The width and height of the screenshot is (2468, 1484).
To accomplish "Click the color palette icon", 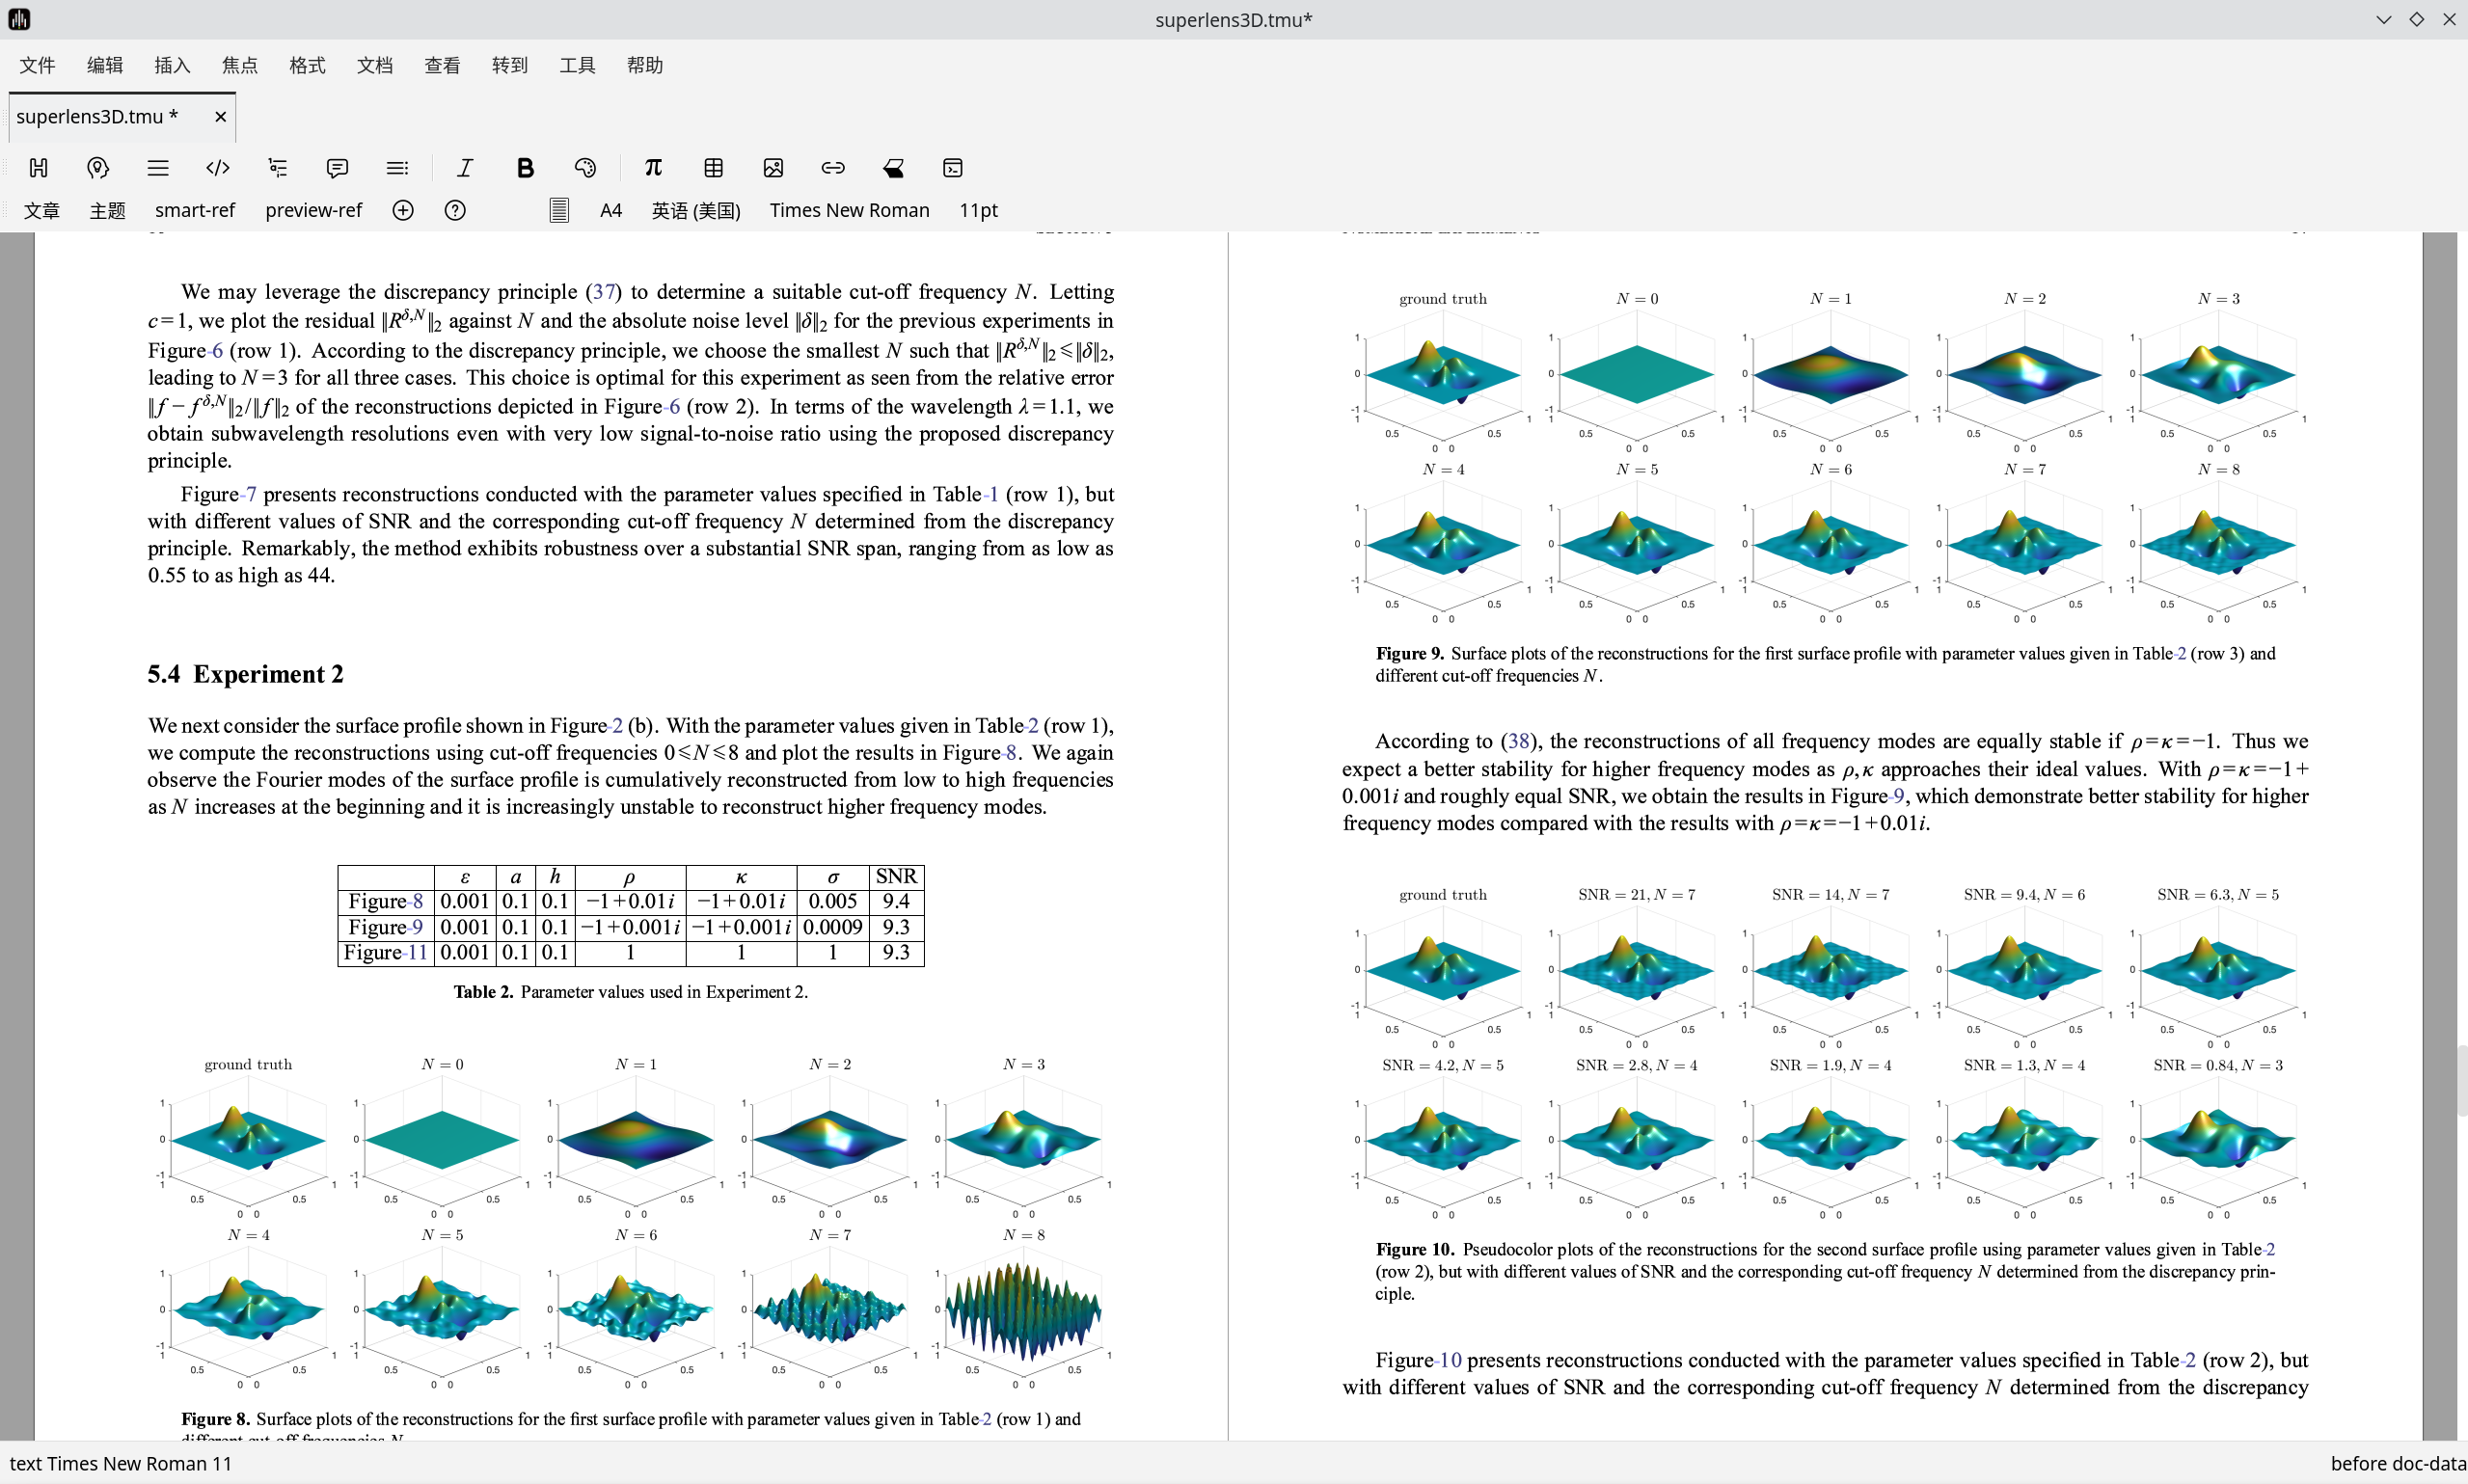I will point(585,168).
